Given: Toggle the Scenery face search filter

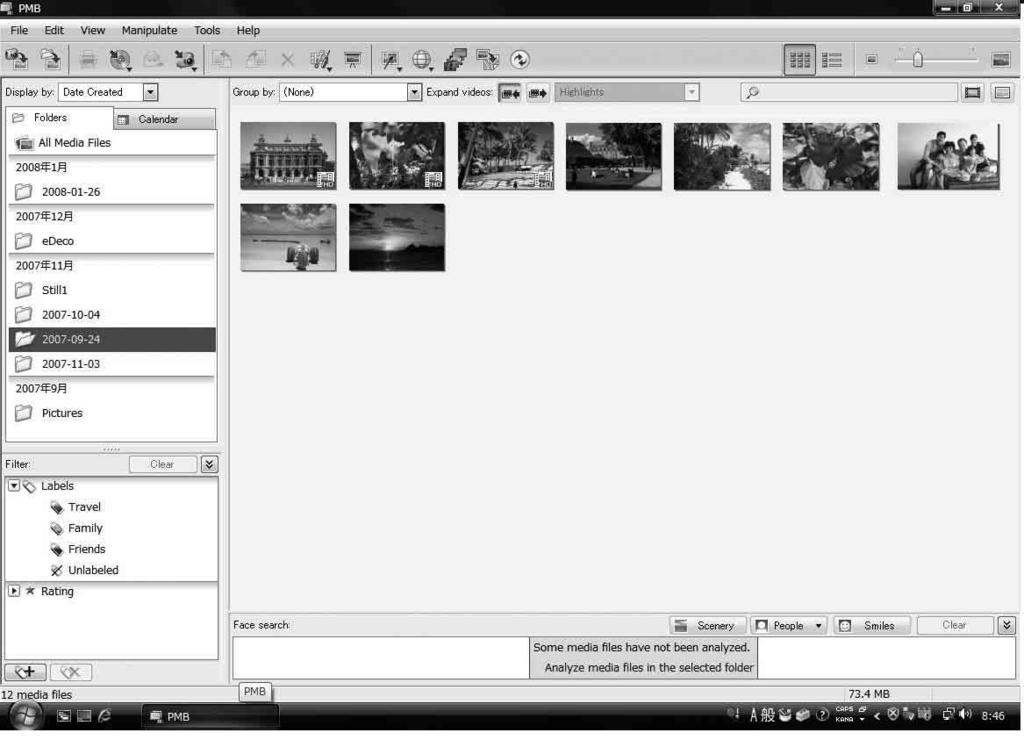Looking at the screenshot, I should 707,625.
